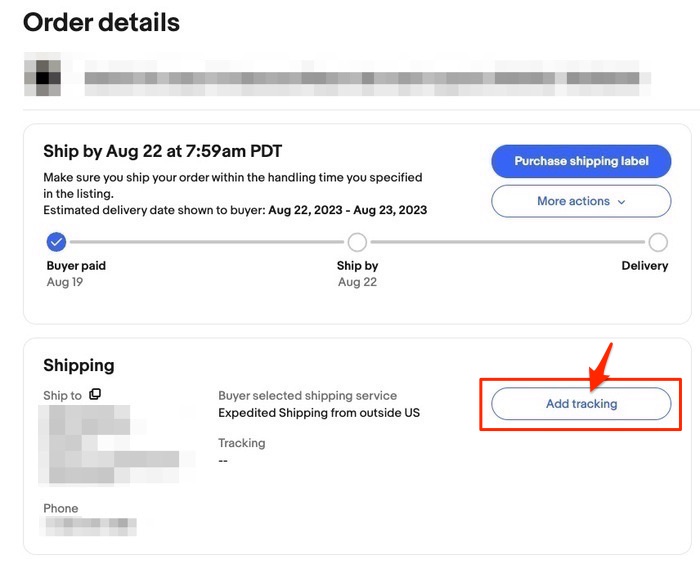Click the Order details page heading
Viewport: 700px width, 564px height.
click(101, 22)
